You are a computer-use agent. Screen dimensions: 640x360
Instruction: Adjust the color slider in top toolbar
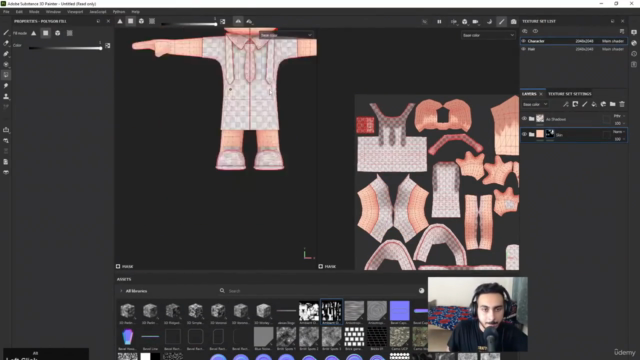pos(189,24)
